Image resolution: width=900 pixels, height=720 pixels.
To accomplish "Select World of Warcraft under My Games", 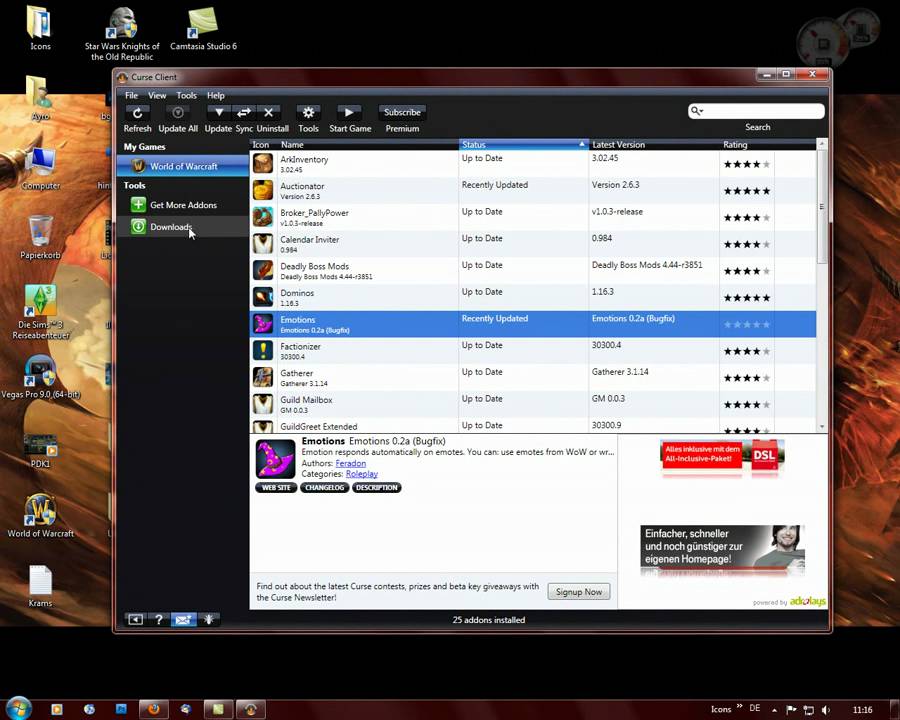I will 183,166.
